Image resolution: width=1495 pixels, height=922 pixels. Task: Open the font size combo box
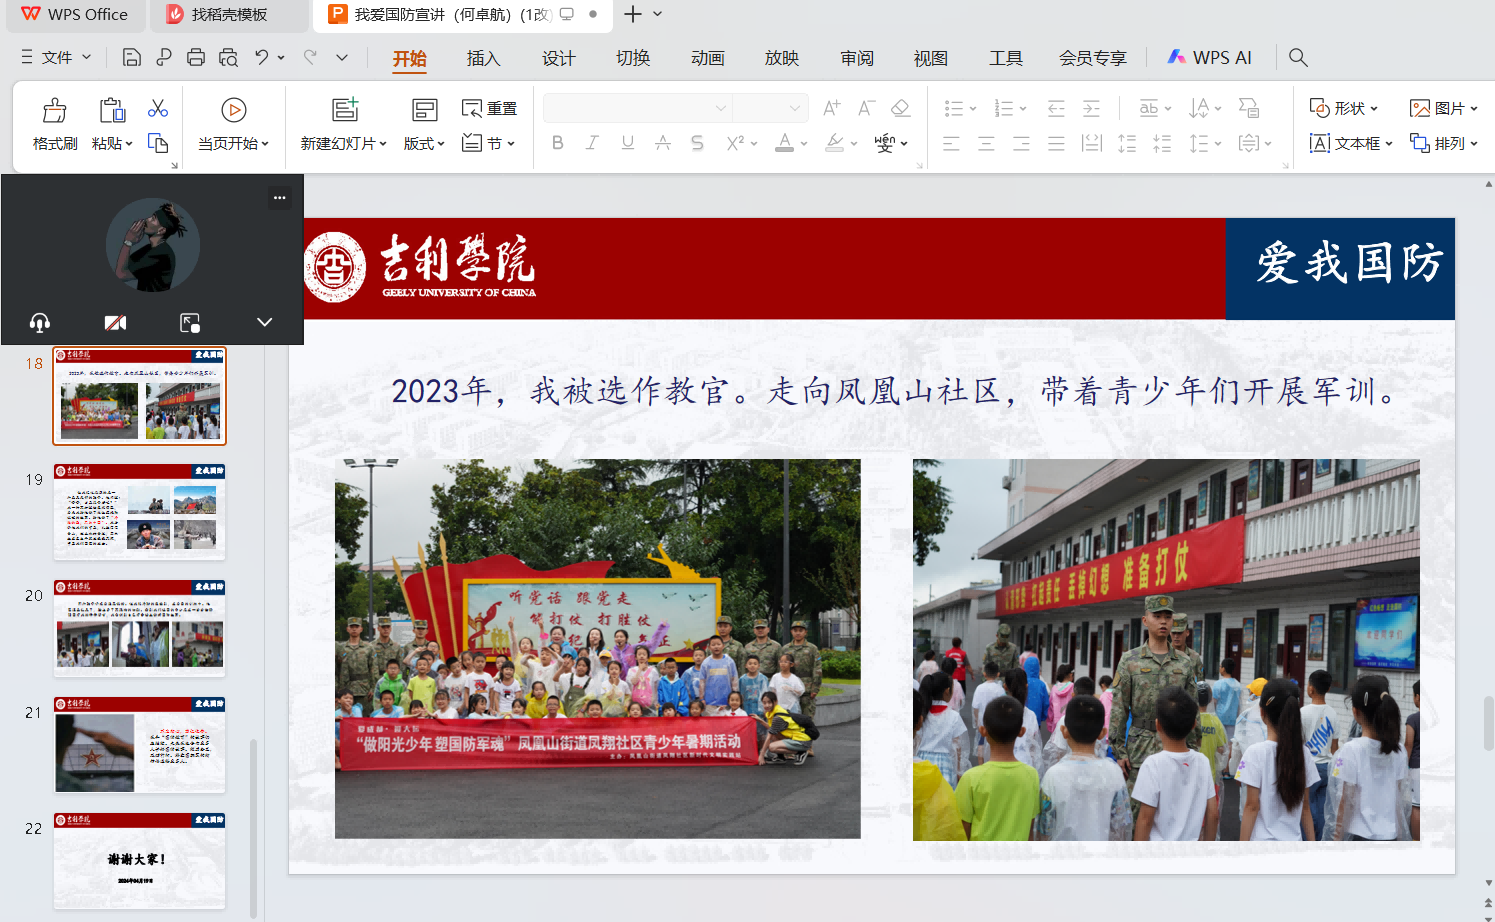click(769, 108)
